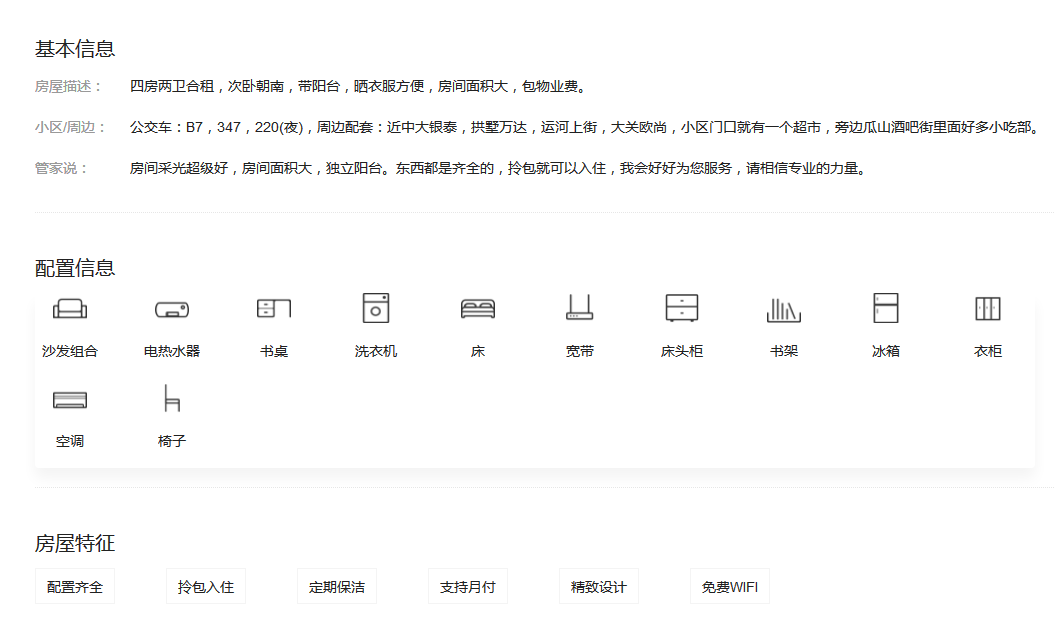Click the electric water heater (电热水器) icon
Viewport: 1054px width, 632px height.
click(x=172, y=309)
